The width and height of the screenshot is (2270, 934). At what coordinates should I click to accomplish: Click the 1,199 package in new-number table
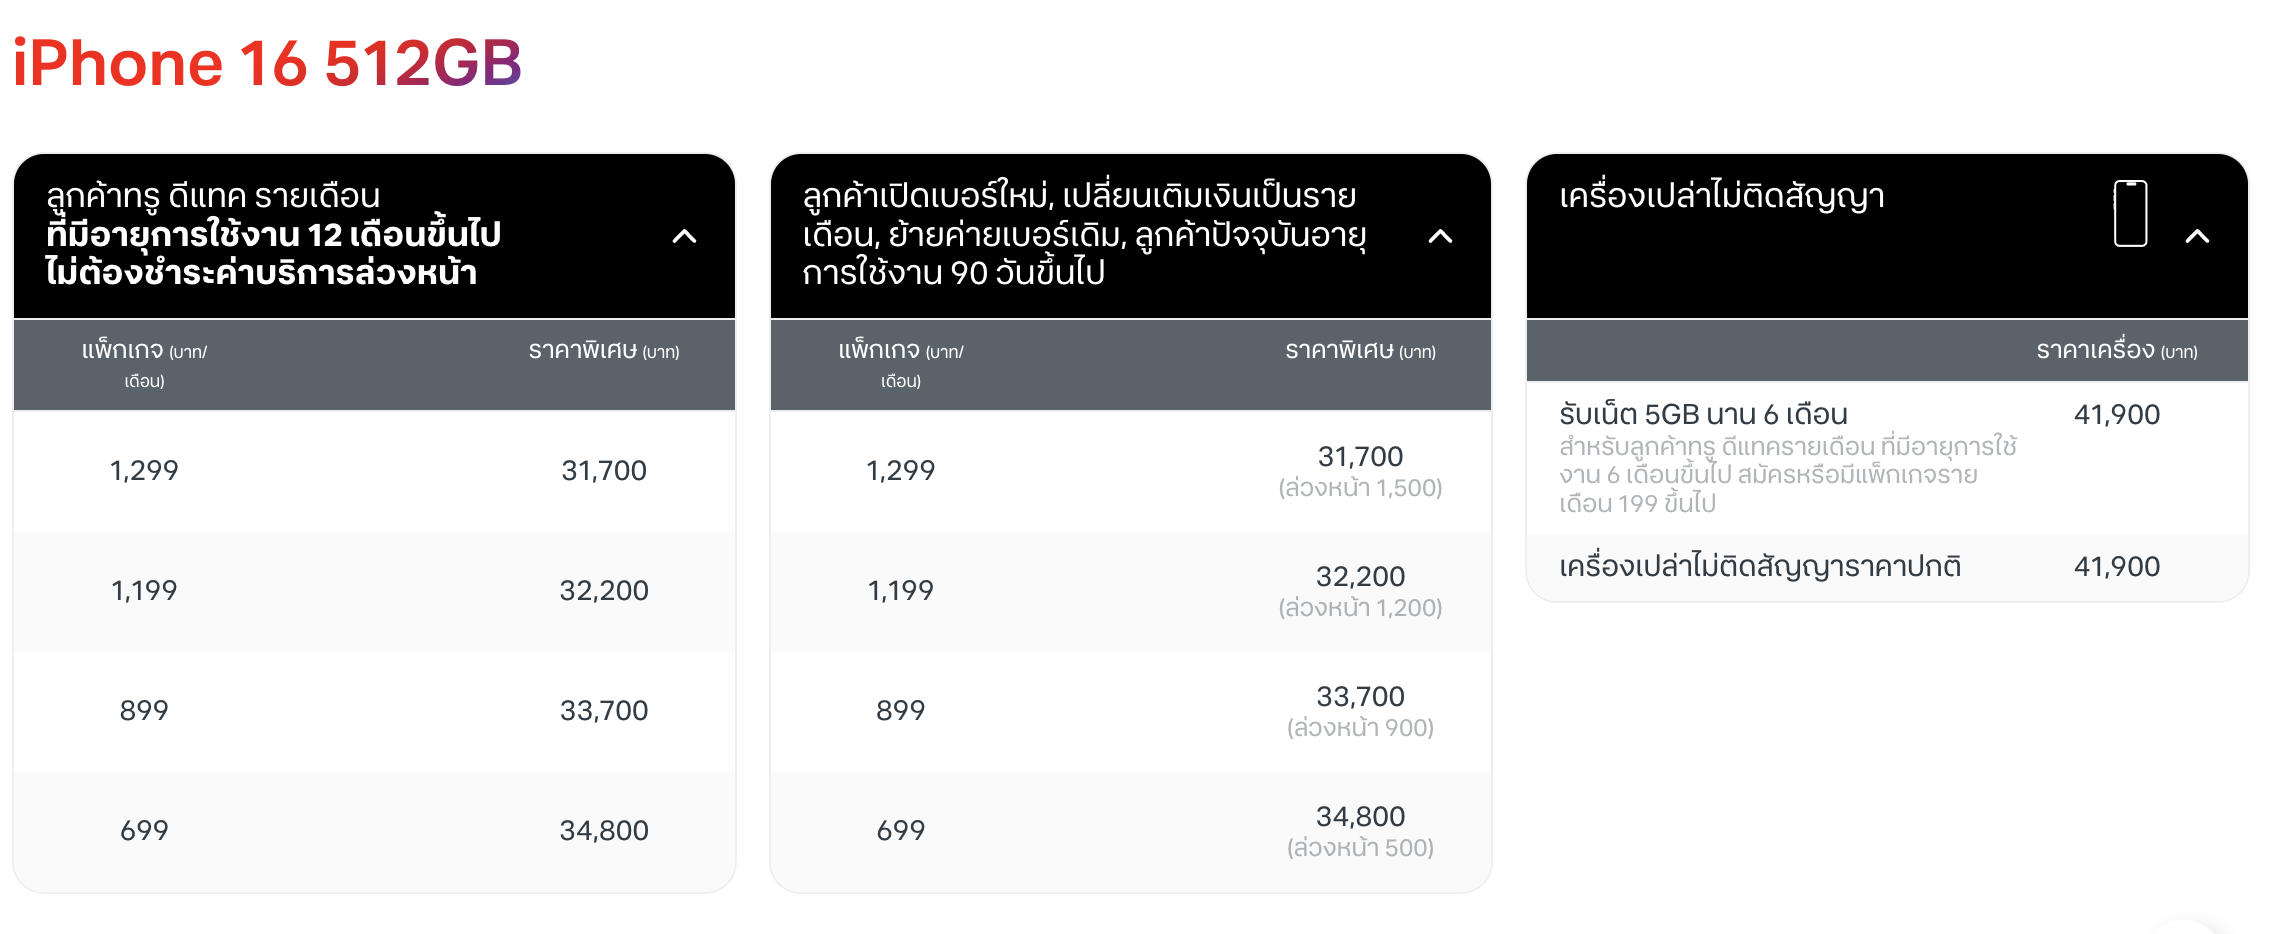click(900, 590)
